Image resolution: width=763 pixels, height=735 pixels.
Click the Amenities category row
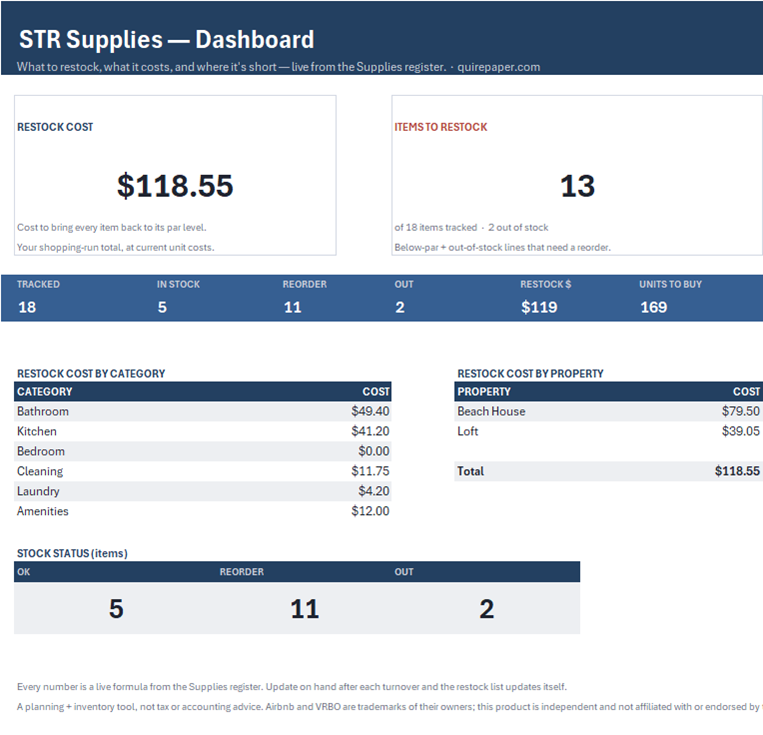coord(202,511)
